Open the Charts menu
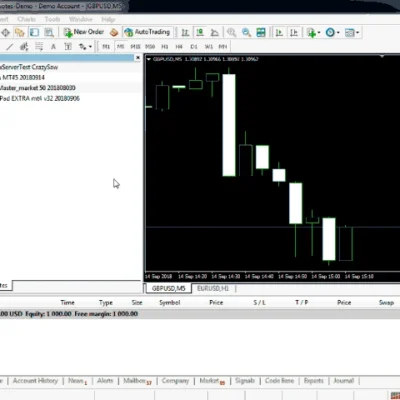 click(26, 19)
